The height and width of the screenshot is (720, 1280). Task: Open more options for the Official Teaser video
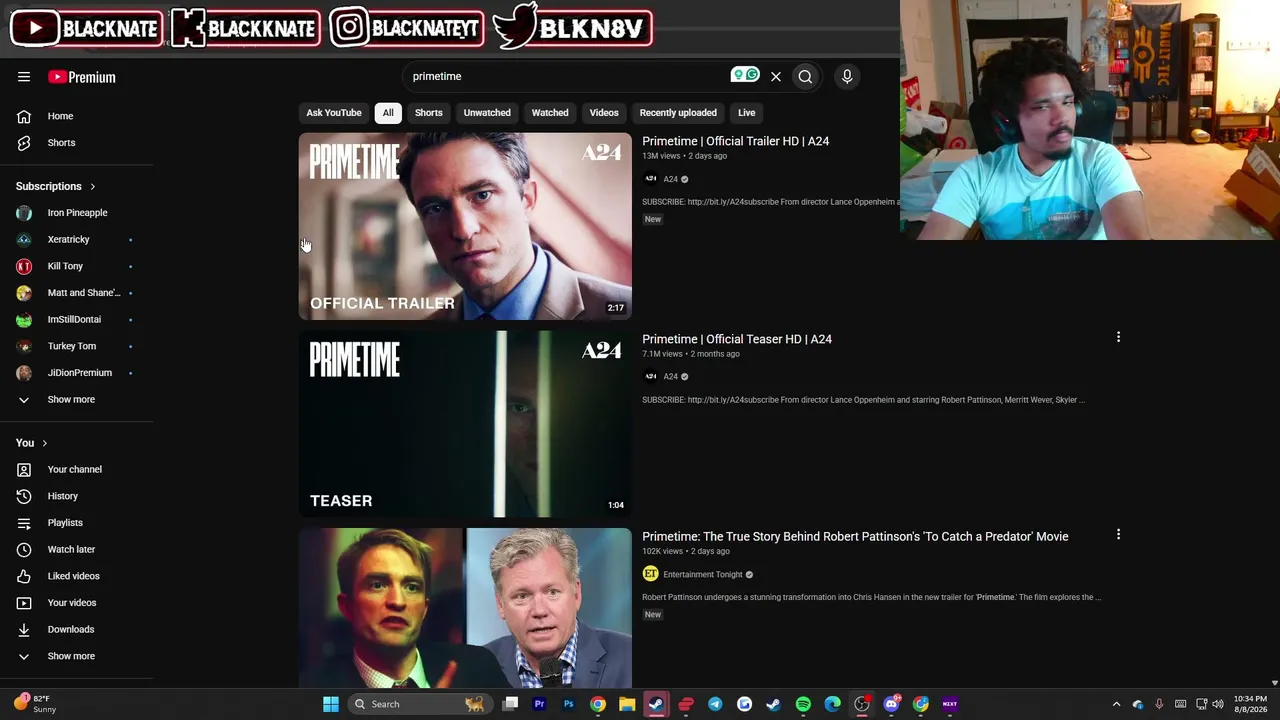click(1118, 337)
